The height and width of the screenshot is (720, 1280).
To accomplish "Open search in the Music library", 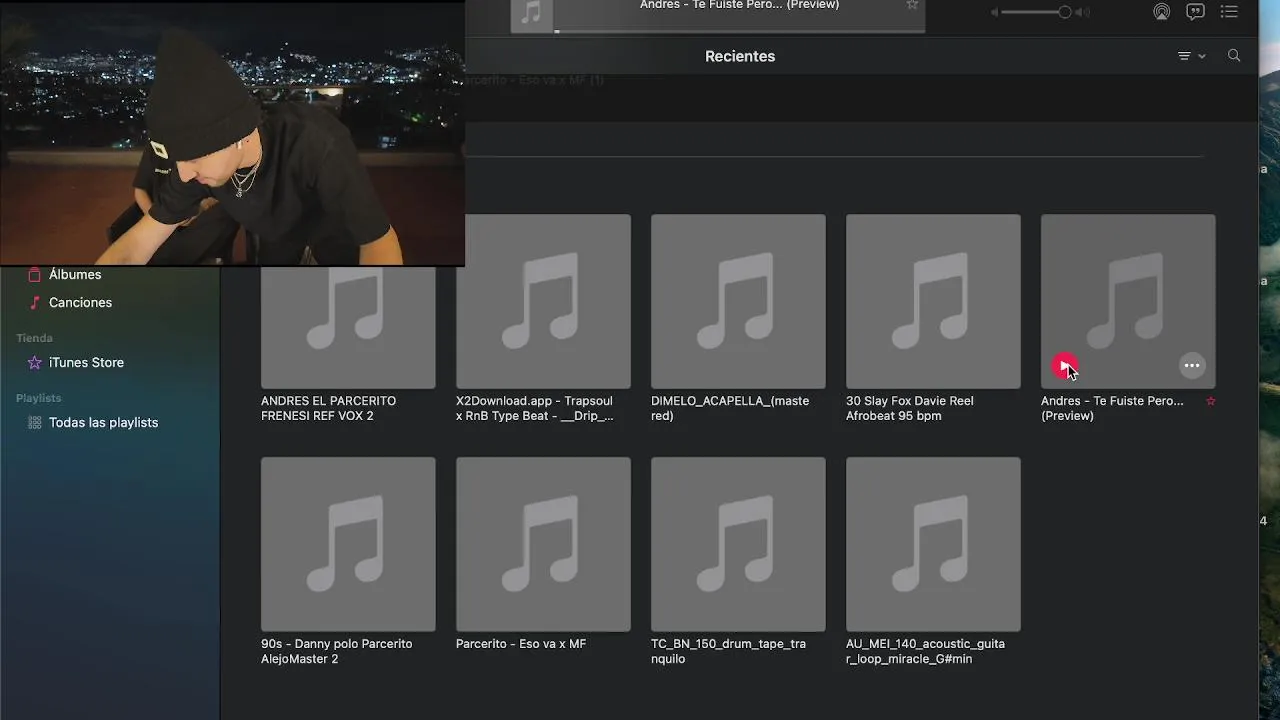I will pos(1234,56).
